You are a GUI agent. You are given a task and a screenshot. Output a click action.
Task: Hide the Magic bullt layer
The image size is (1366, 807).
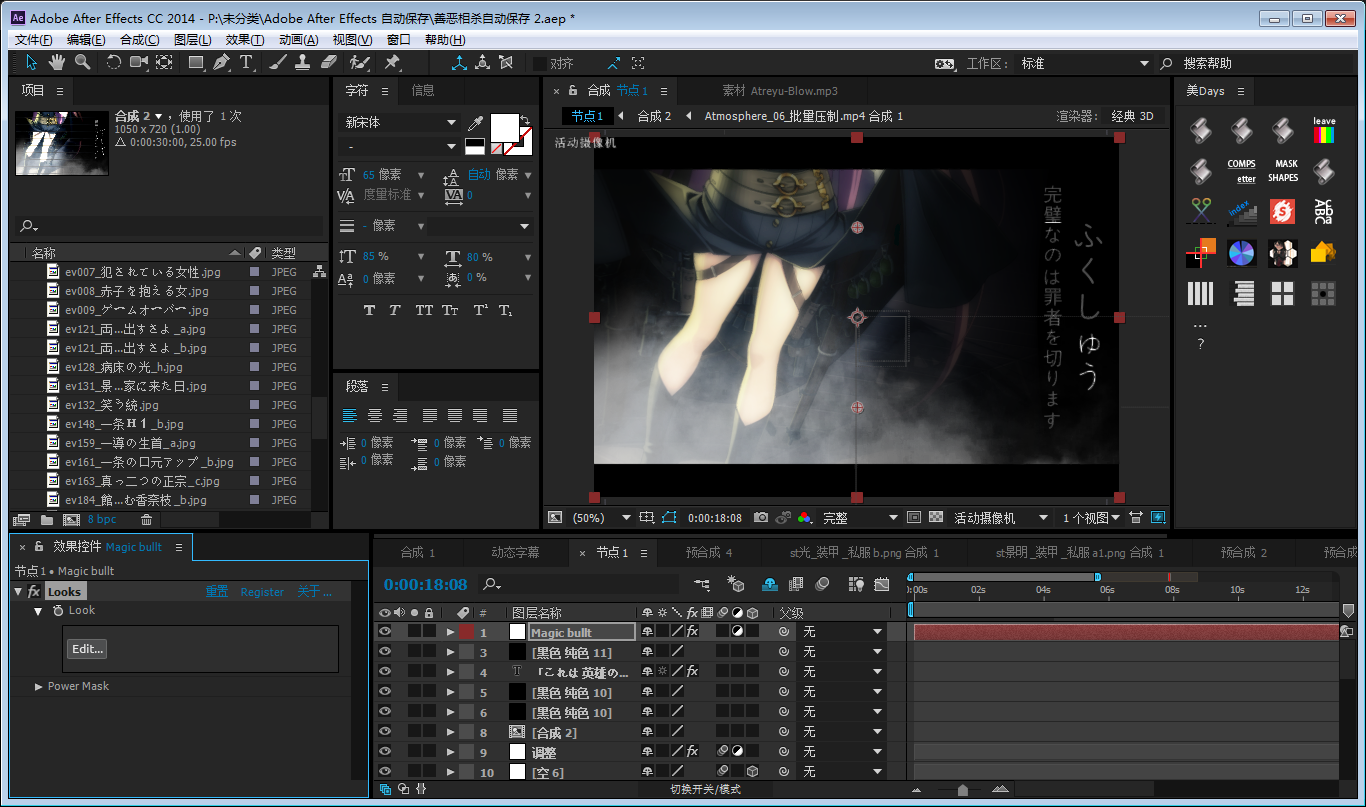pos(384,632)
